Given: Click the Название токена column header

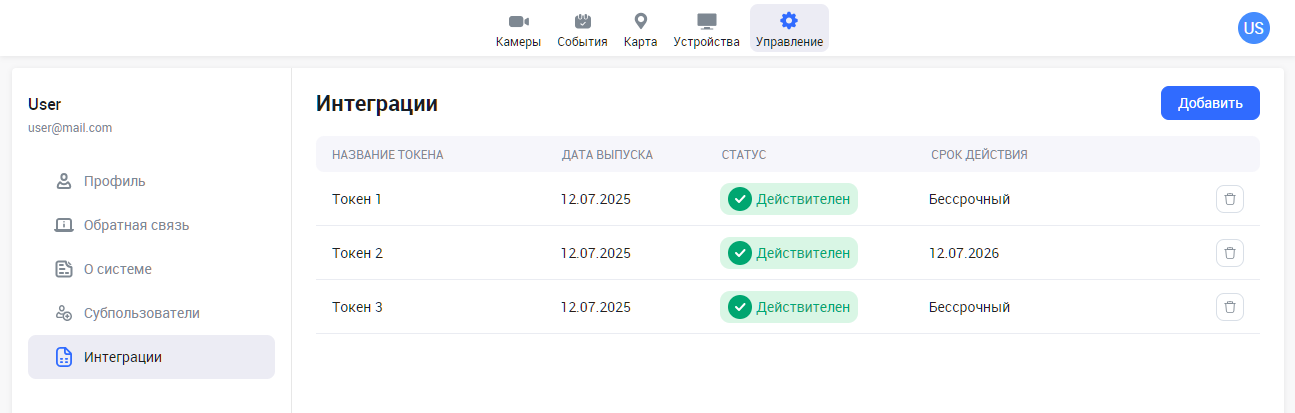Looking at the screenshot, I should [387, 155].
